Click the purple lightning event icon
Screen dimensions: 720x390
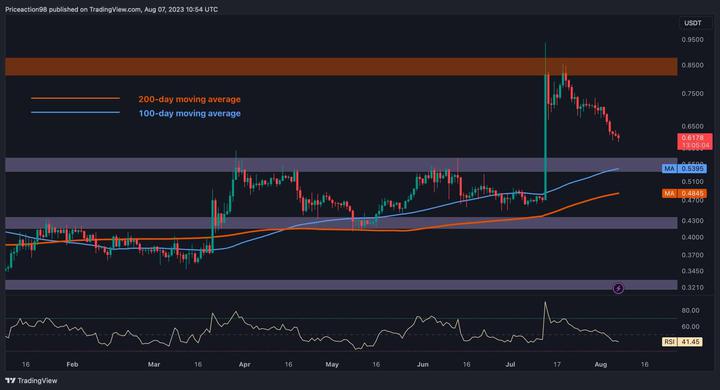(618, 288)
